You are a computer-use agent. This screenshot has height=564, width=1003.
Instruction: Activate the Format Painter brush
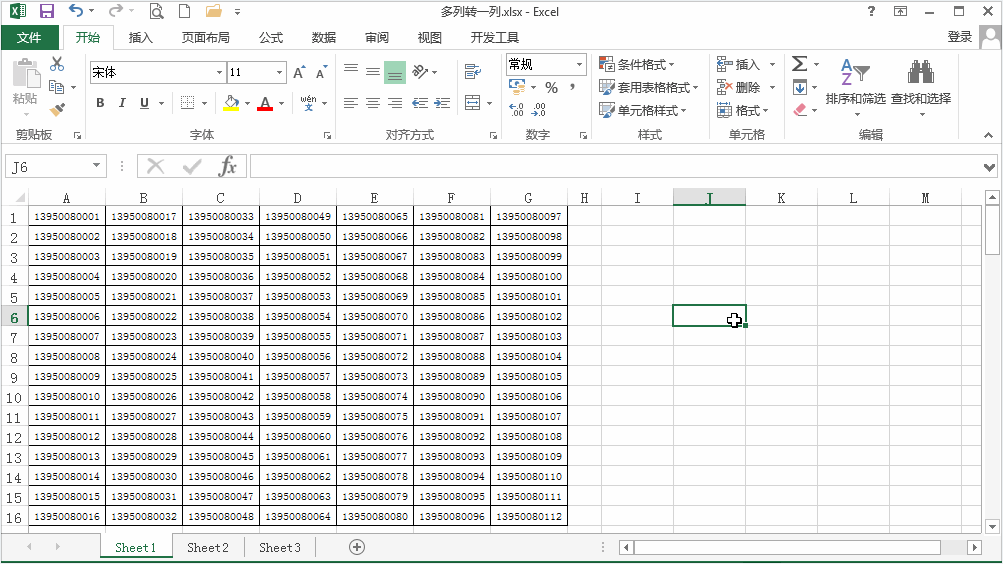coord(57,110)
